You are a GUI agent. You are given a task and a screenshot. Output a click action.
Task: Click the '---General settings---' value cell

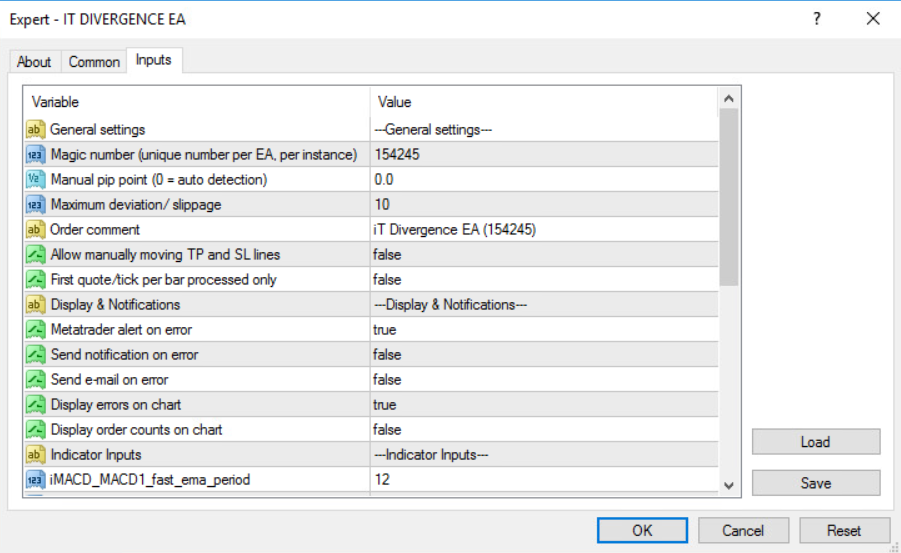[544, 129]
